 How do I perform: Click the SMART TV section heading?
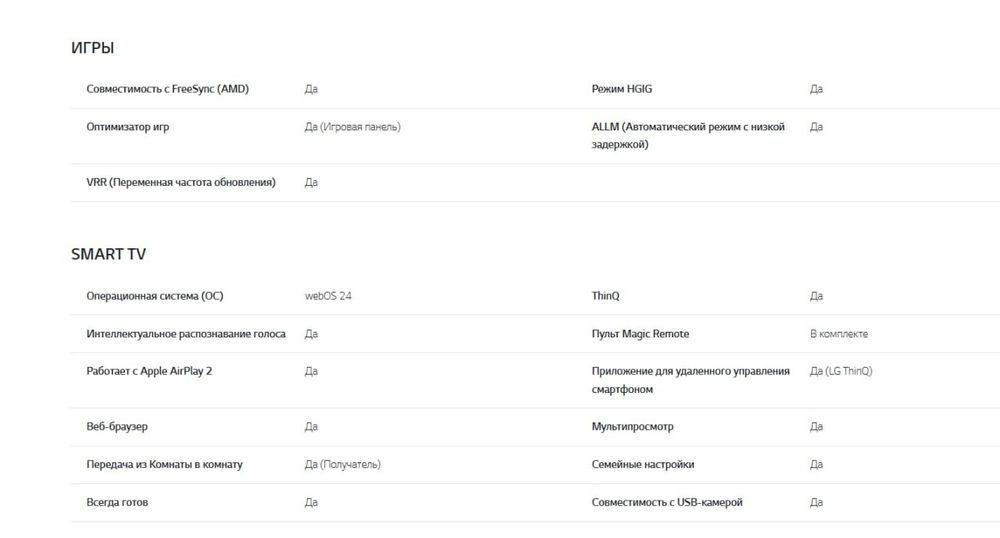pos(108,255)
